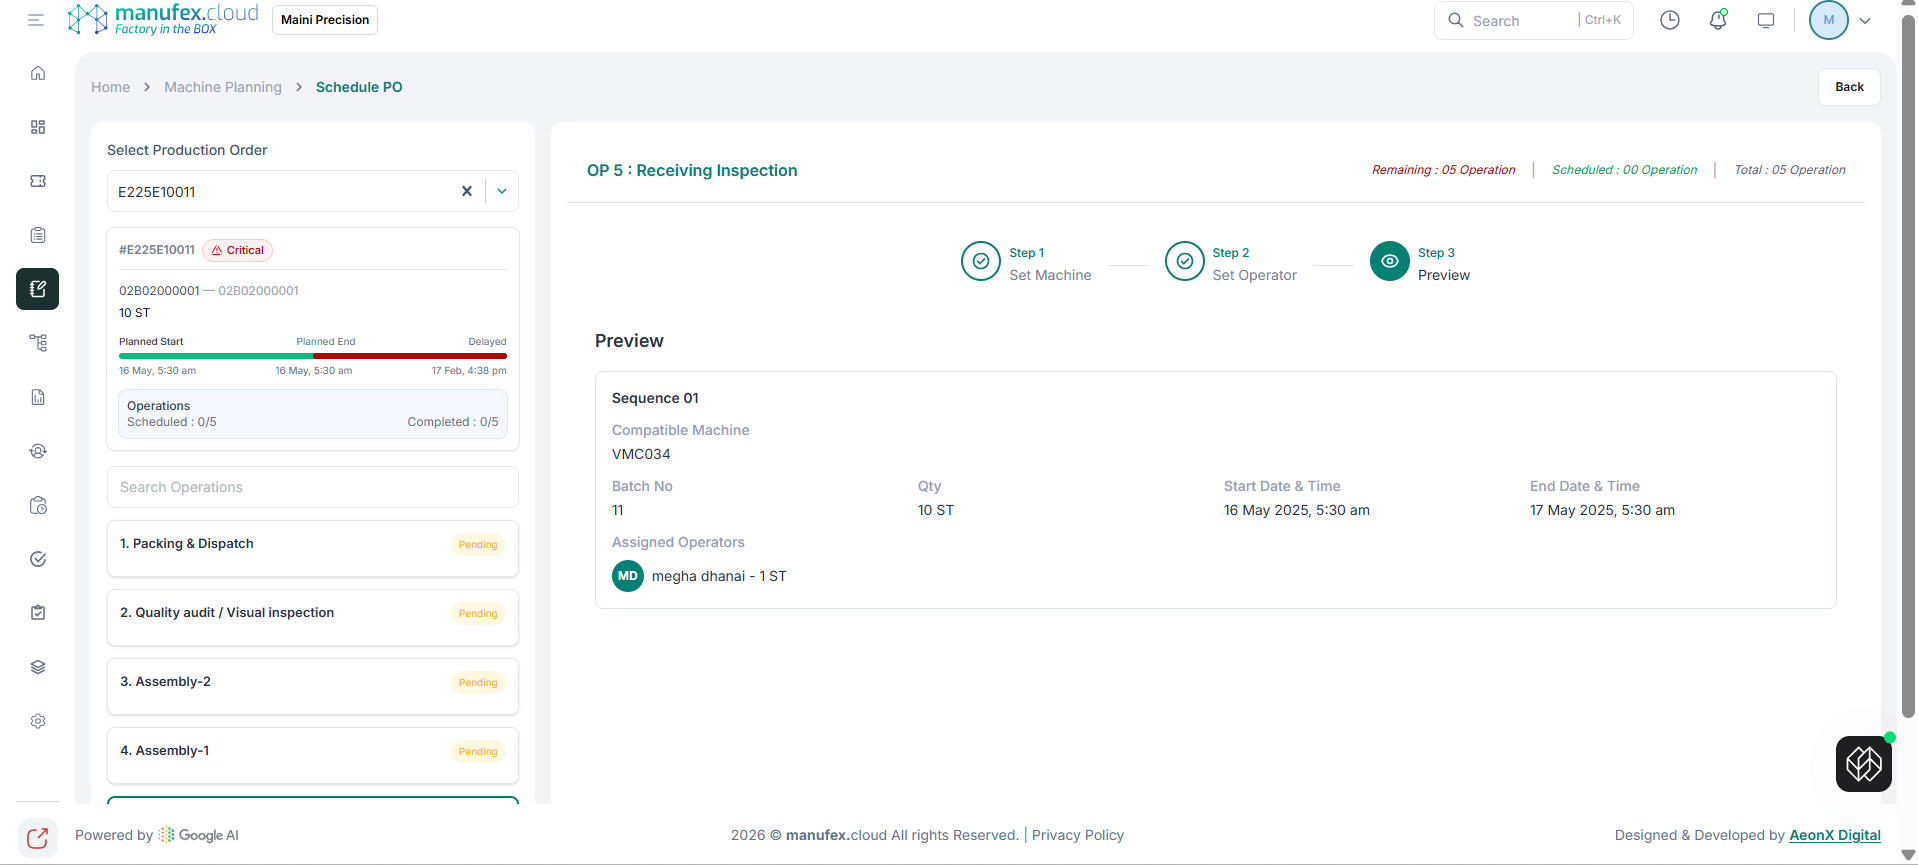Select Step 1 Set Machine checkmark
Image resolution: width=1918 pixels, height=865 pixels.
click(981, 262)
